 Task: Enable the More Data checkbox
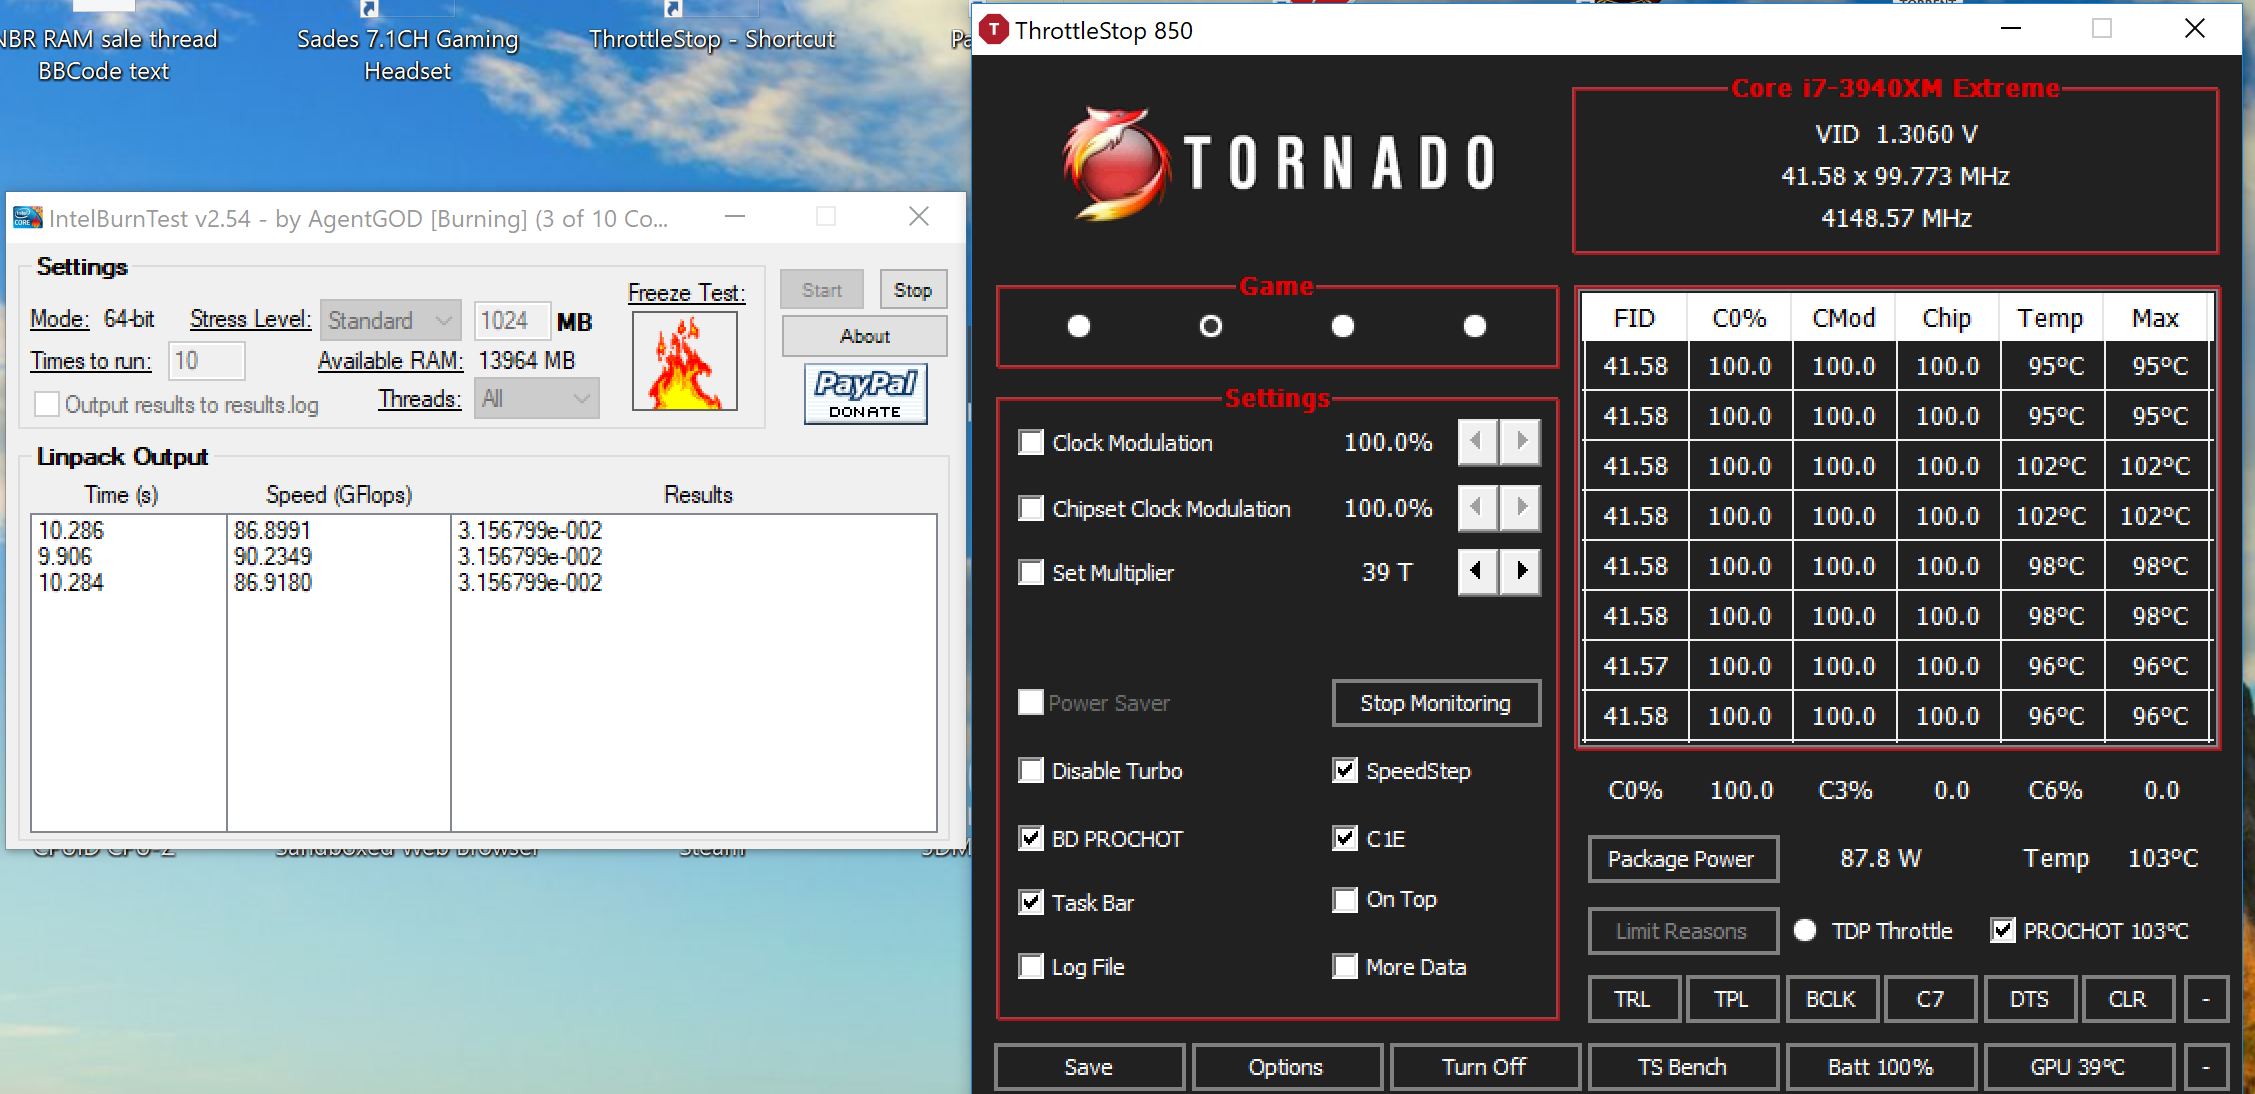1345,966
